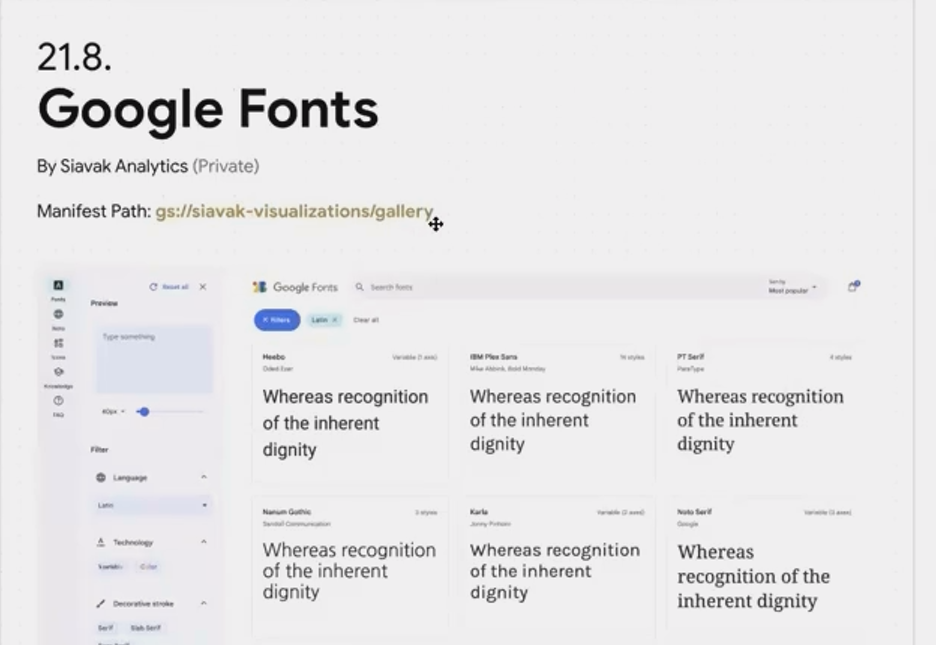Collapse the Decorative stroke section
Image resolution: width=936 pixels, height=645 pixels.
[x=204, y=603]
